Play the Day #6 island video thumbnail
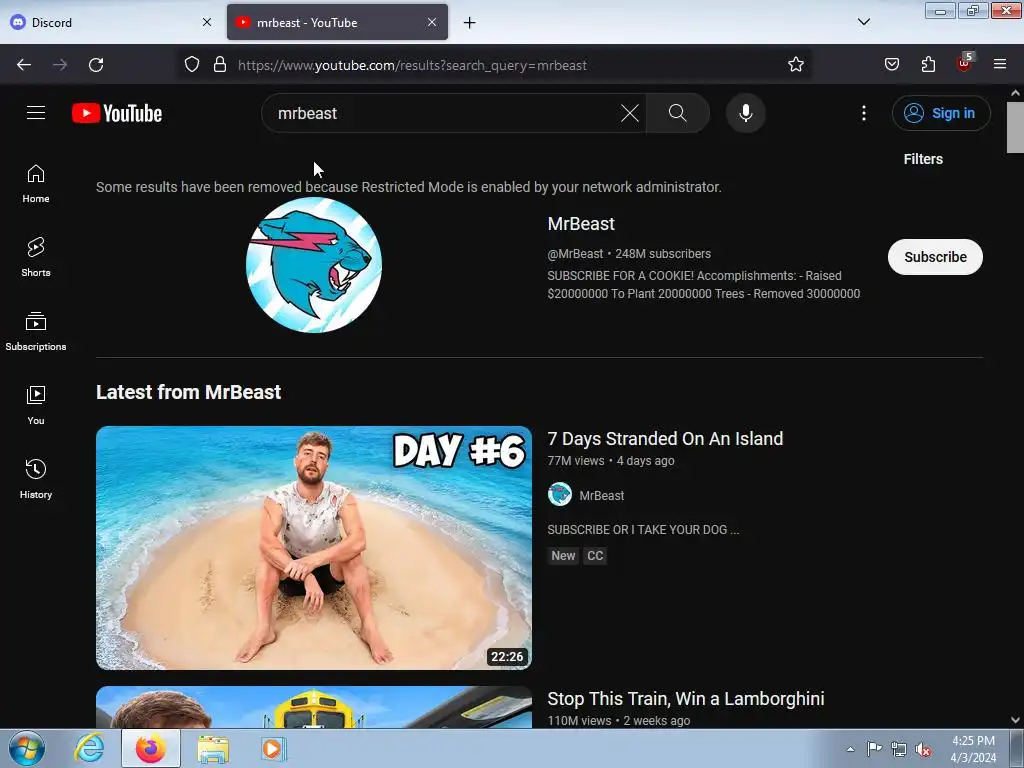The height and width of the screenshot is (768, 1024). [314, 548]
